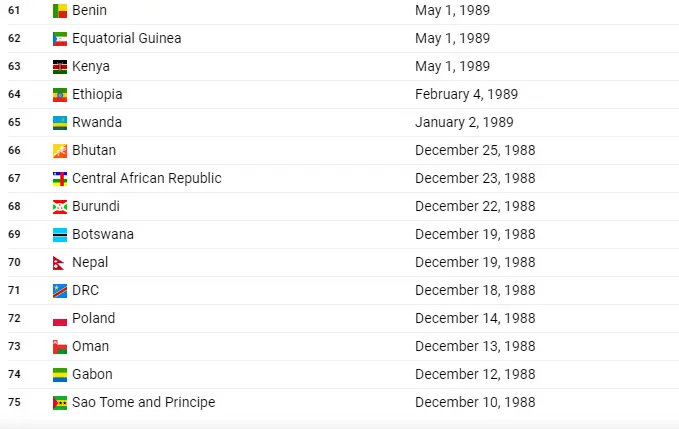Click the Equatorial Guinea flag icon
The image size is (679, 429).
pyautogui.click(x=60, y=39)
